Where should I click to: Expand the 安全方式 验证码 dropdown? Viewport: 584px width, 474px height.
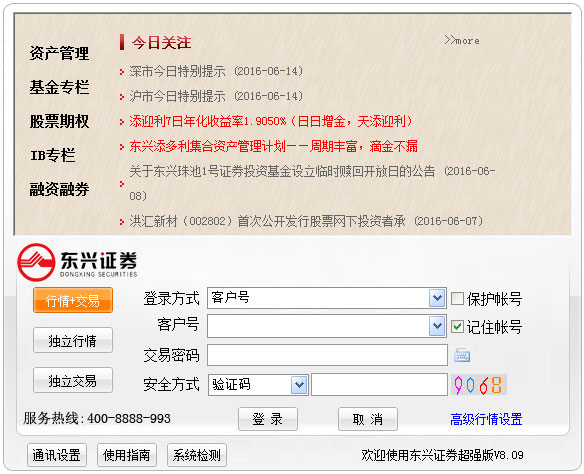(299, 385)
